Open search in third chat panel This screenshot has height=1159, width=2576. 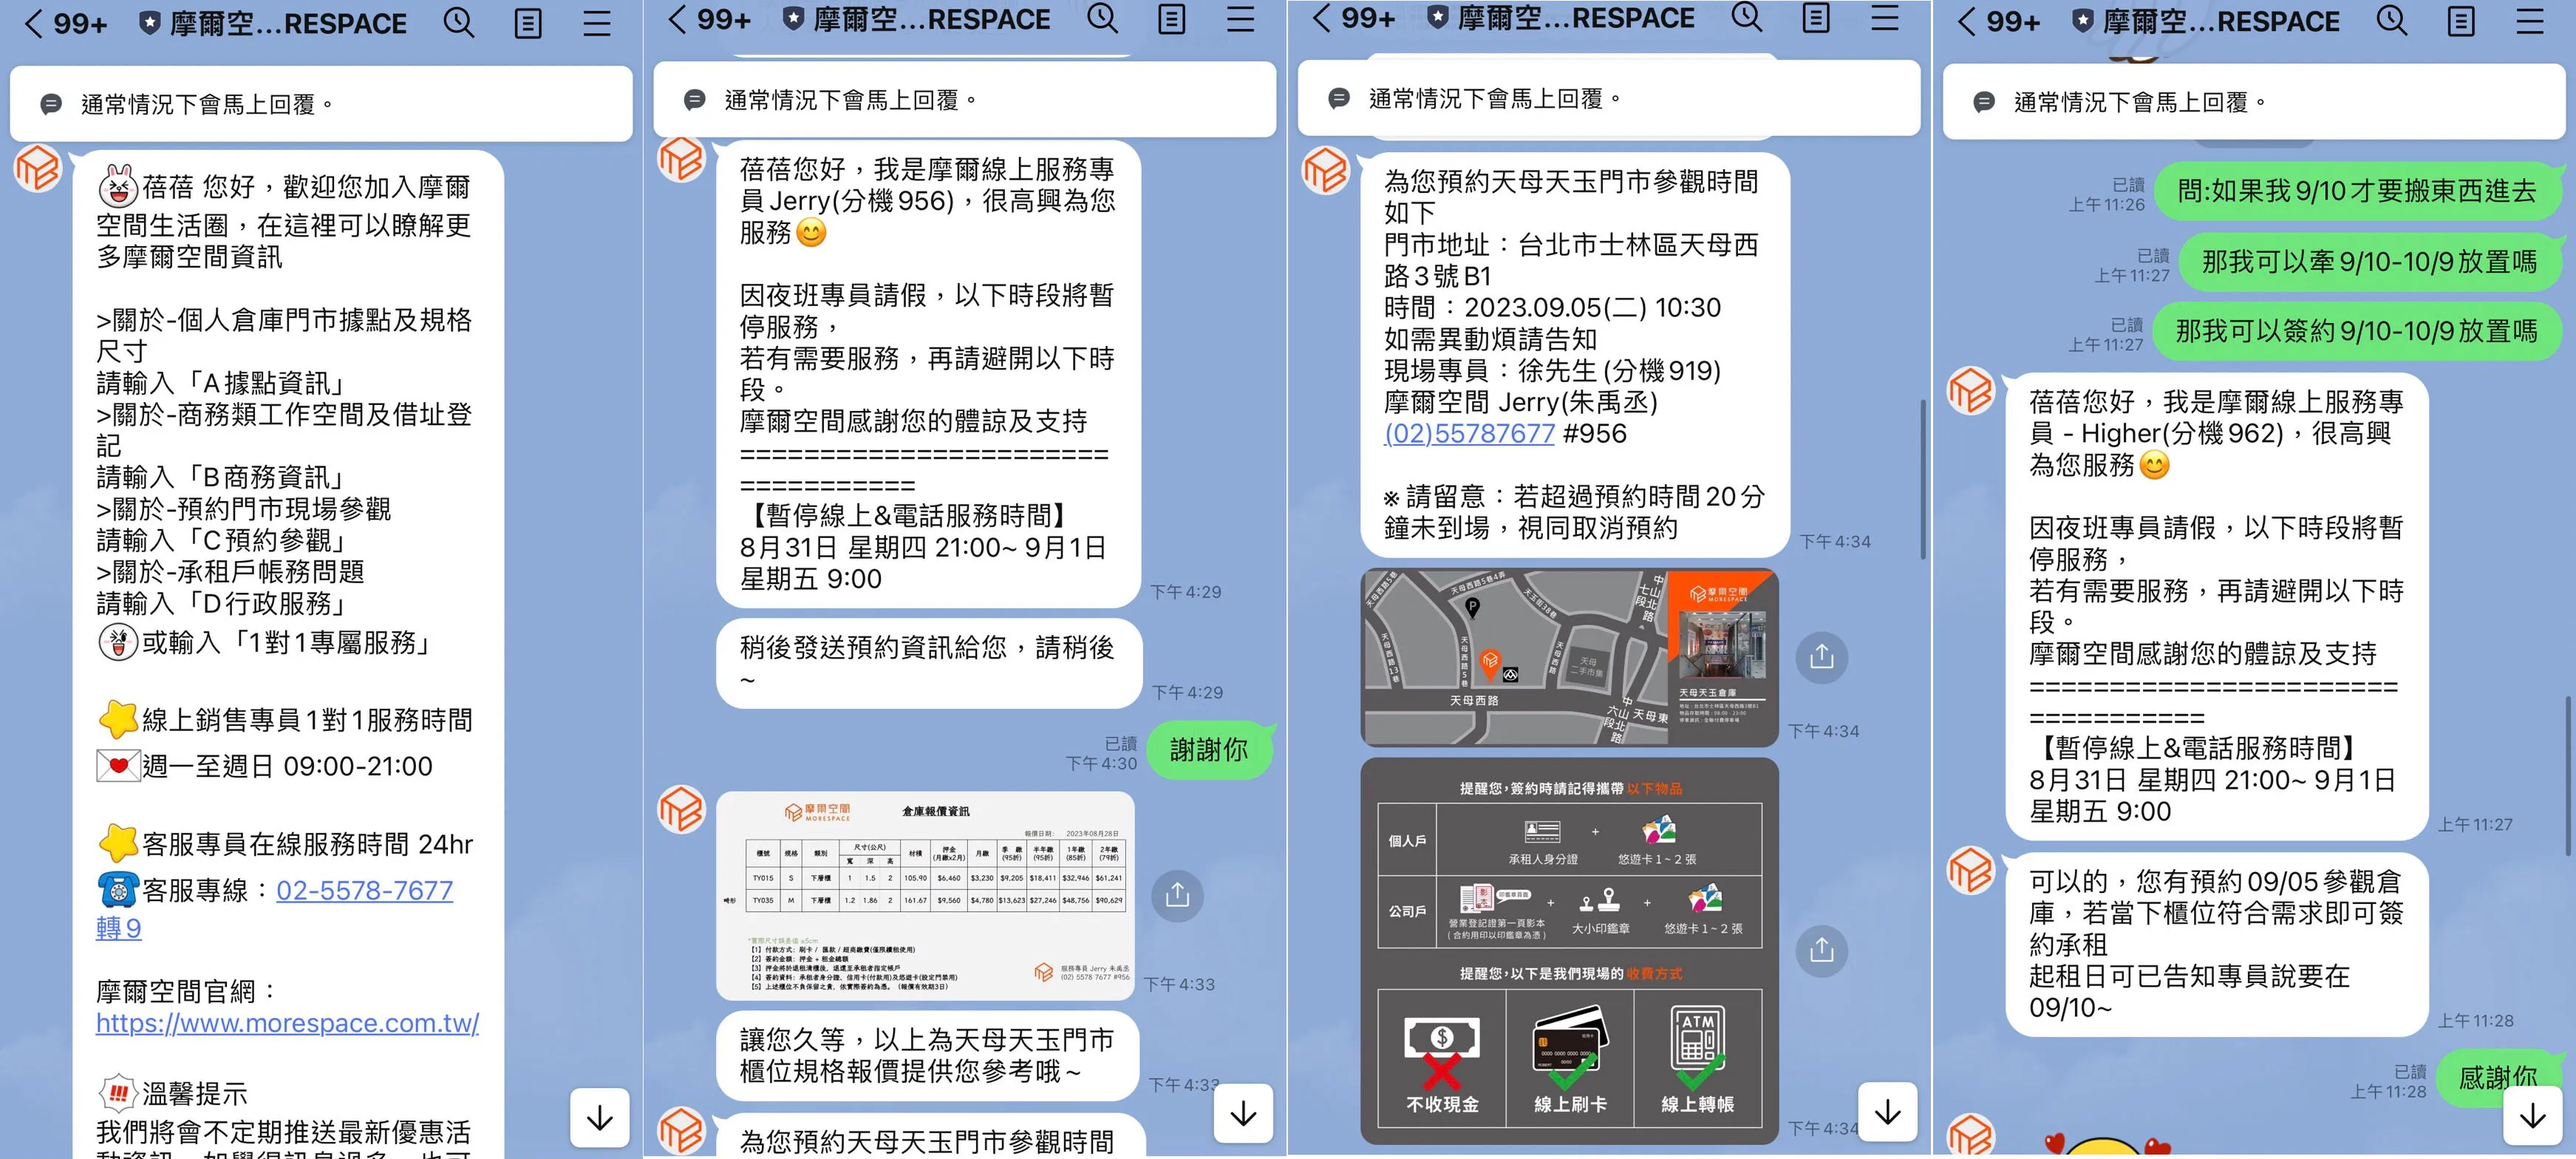click(x=1747, y=16)
